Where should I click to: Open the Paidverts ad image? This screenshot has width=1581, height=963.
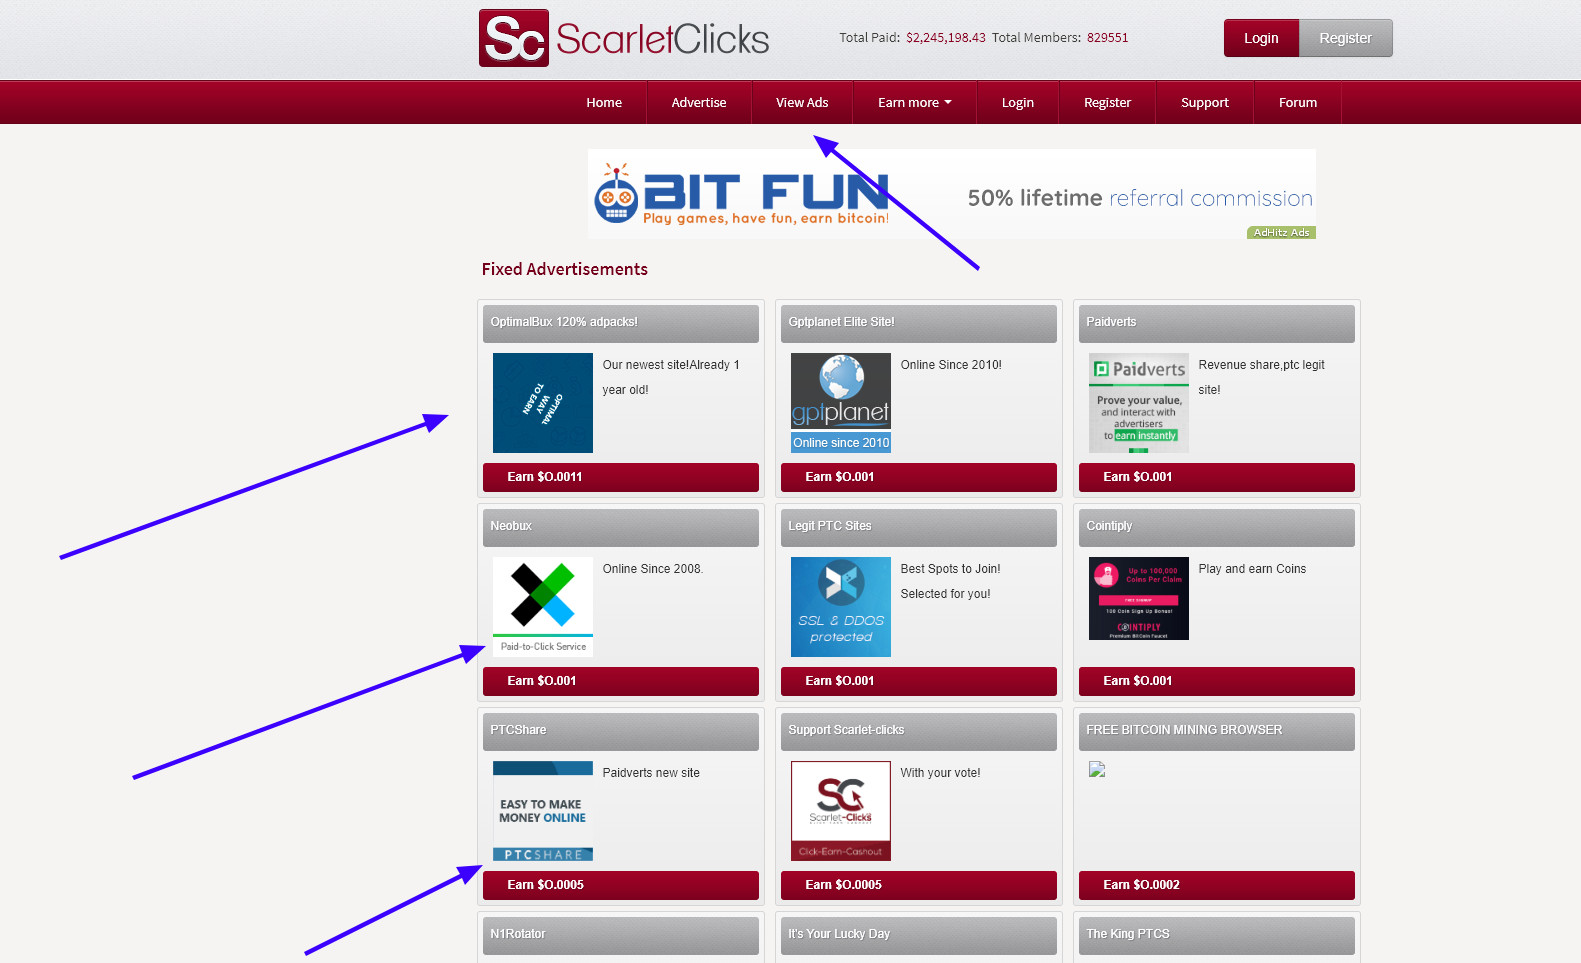(x=1138, y=402)
